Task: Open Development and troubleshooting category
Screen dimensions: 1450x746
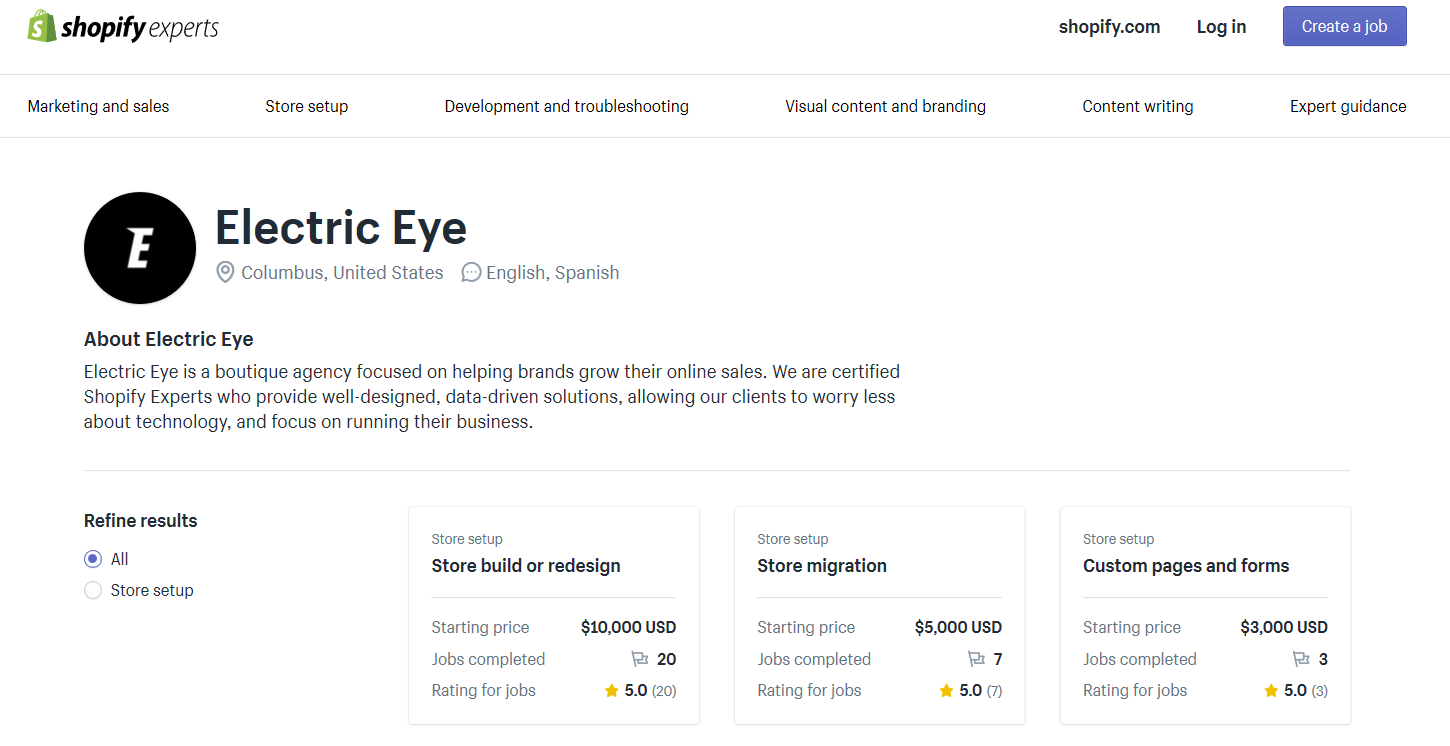Action: tap(567, 106)
